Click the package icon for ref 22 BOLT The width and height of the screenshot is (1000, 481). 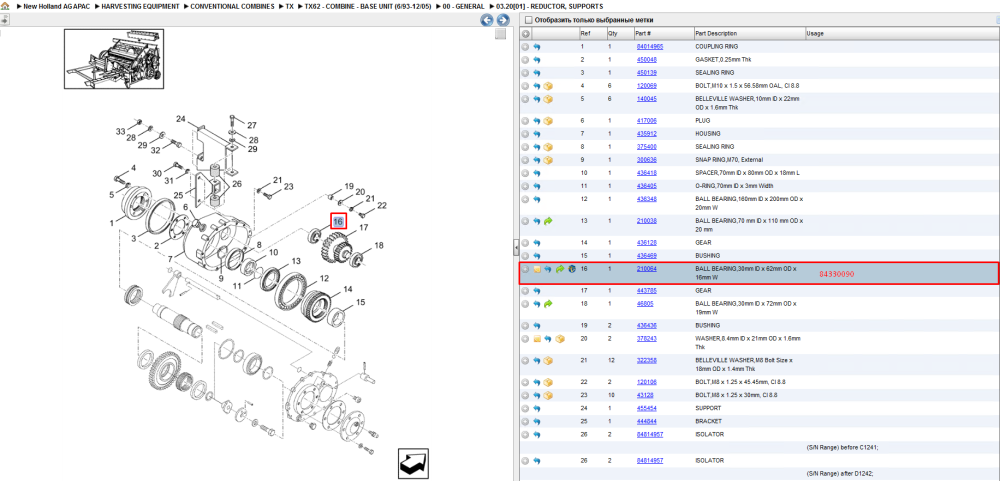(x=548, y=382)
